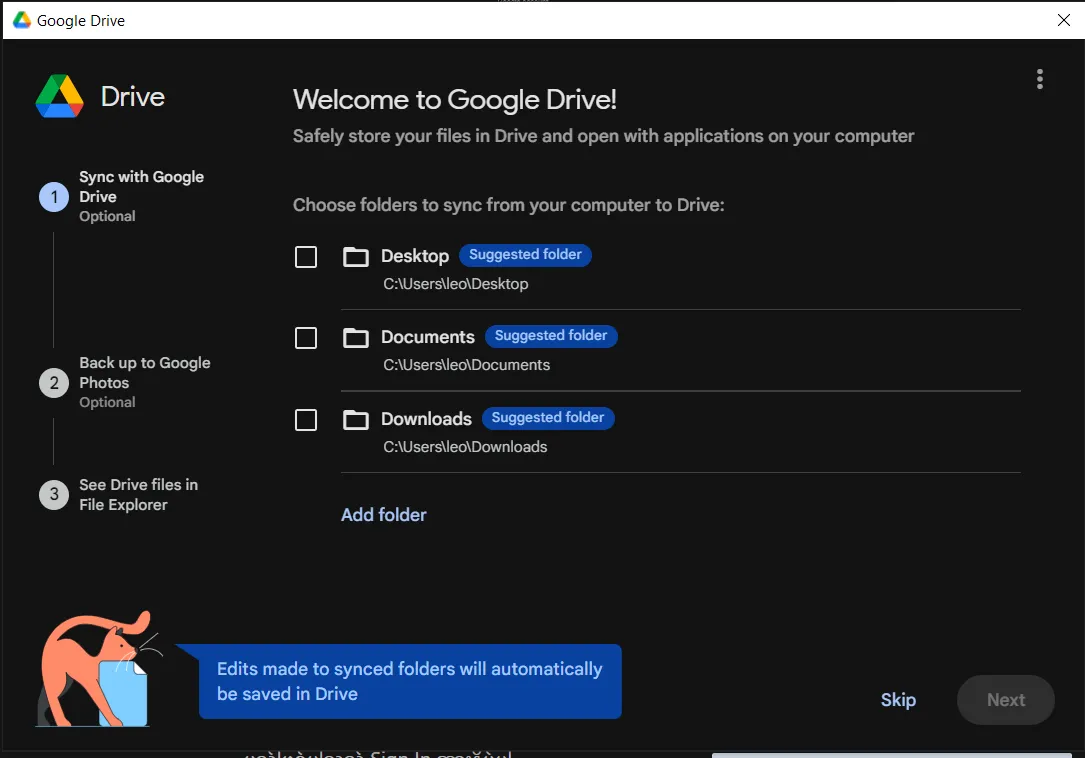Click the Downloads folder icon
The width and height of the screenshot is (1085, 758).
point(356,419)
